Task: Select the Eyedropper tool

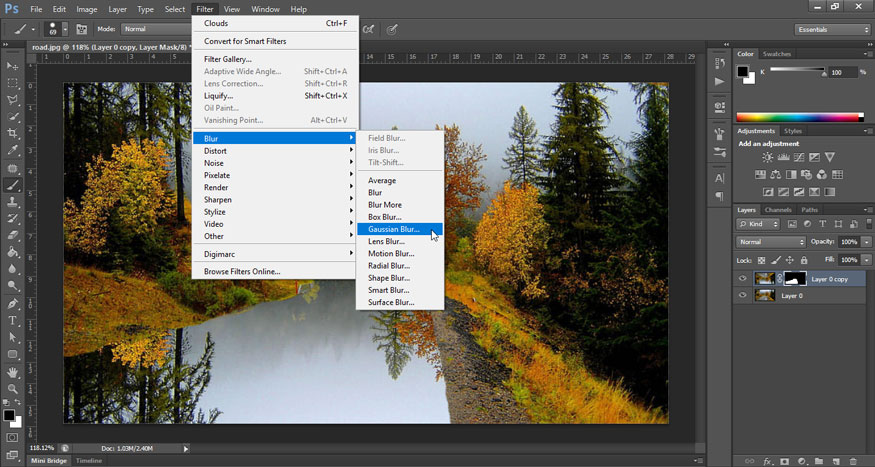Action: point(13,151)
